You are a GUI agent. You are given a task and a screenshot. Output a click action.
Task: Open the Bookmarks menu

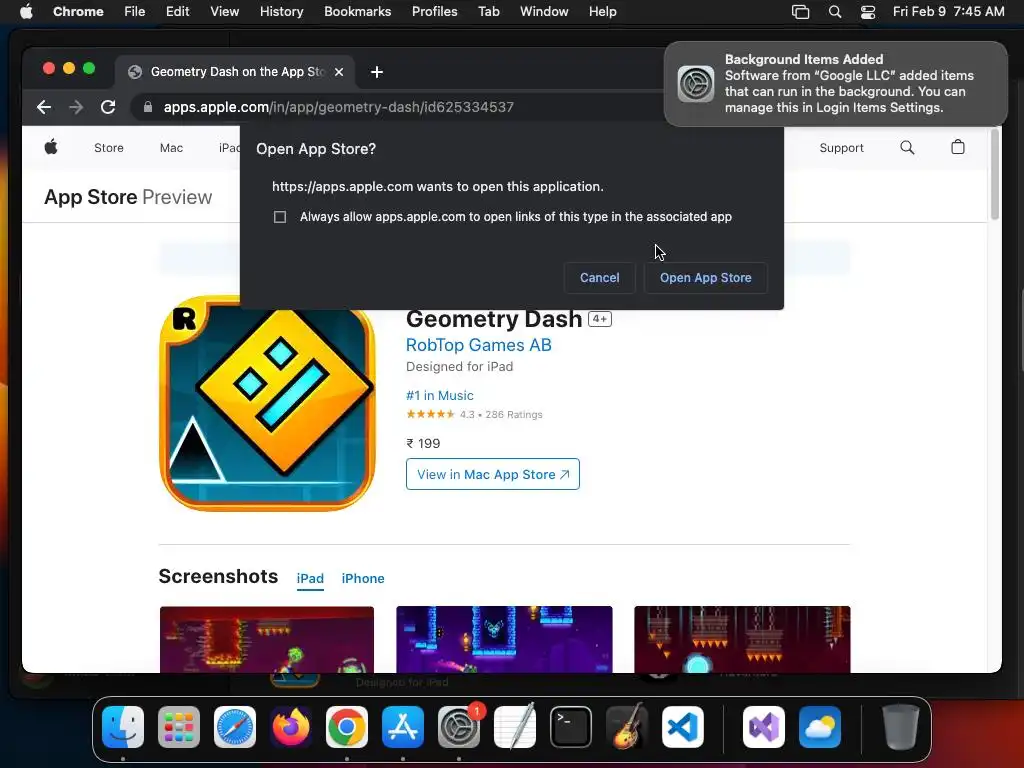click(x=358, y=12)
